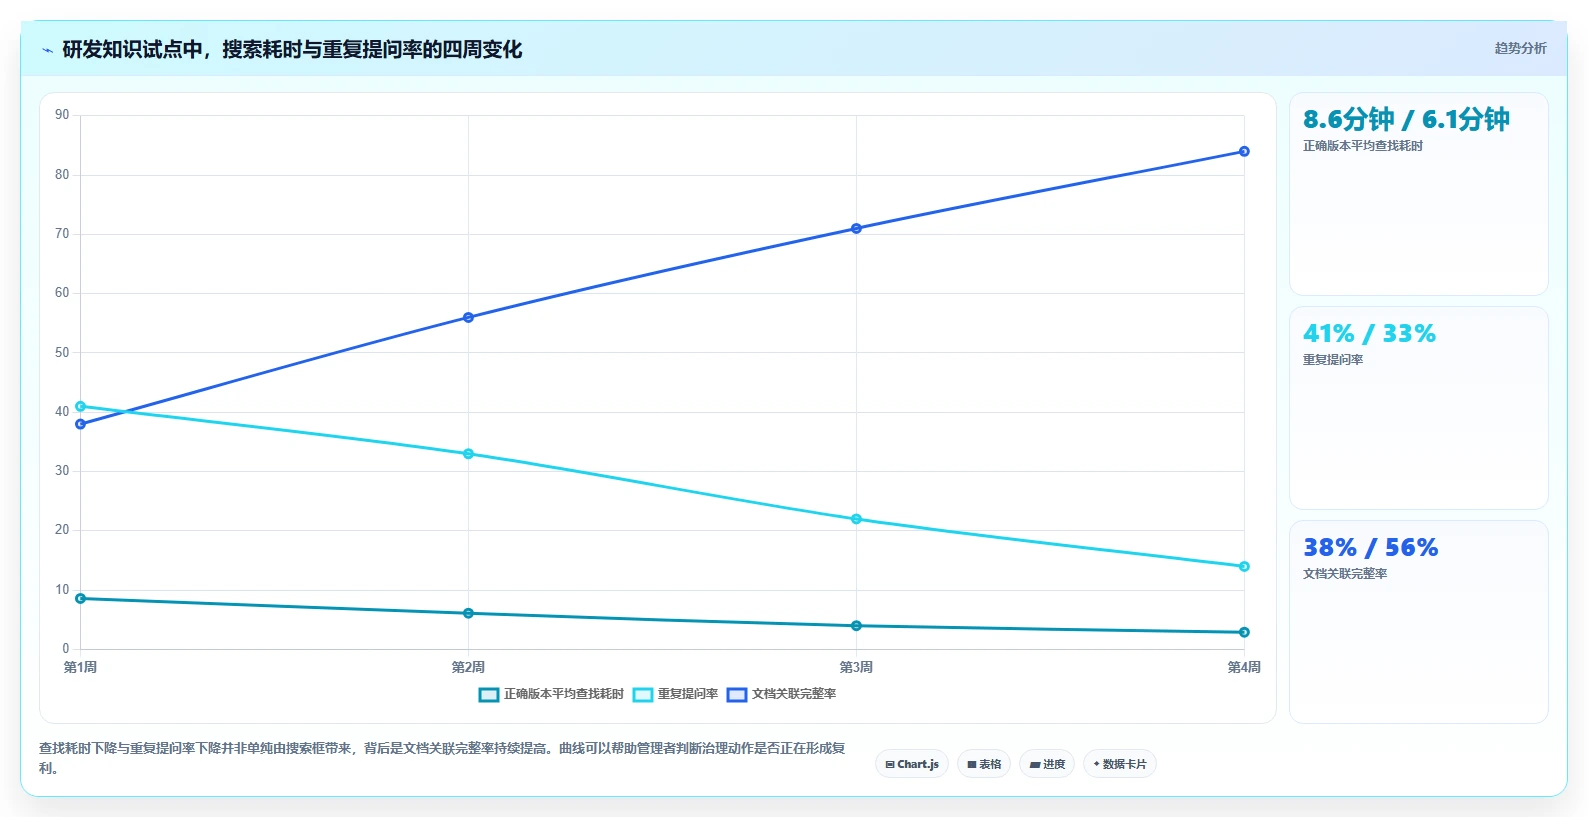This screenshot has height=817, width=1588.
Task: Click the 第4周 x-axis label
Action: click(1244, 667)
